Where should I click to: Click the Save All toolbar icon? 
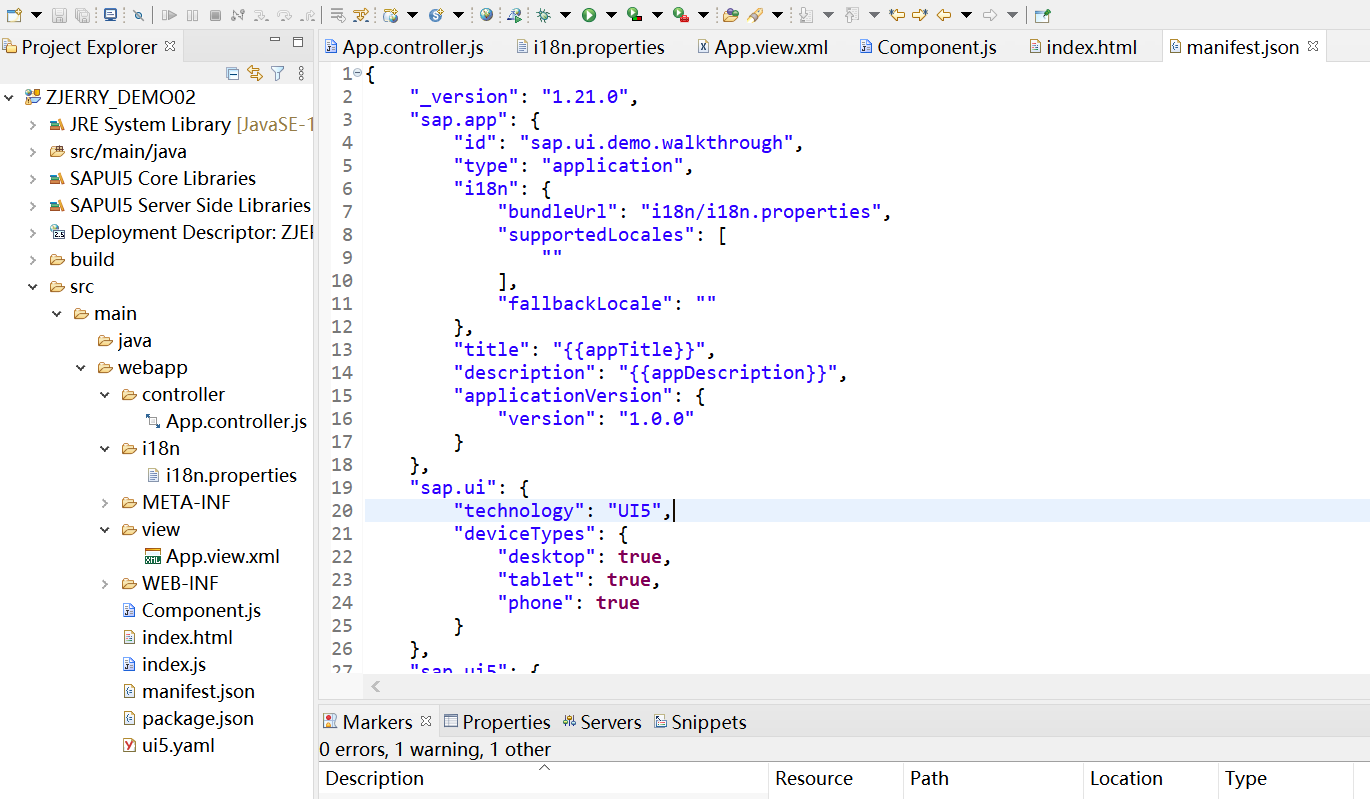[x=80, y=15]
